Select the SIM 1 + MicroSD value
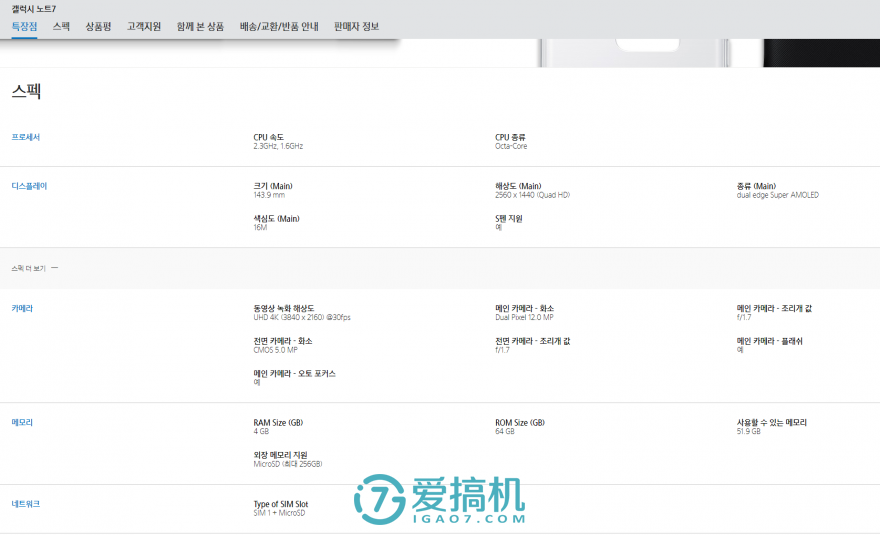The height and width of the screenshot is (535, 880). click(x=279, y=513)
